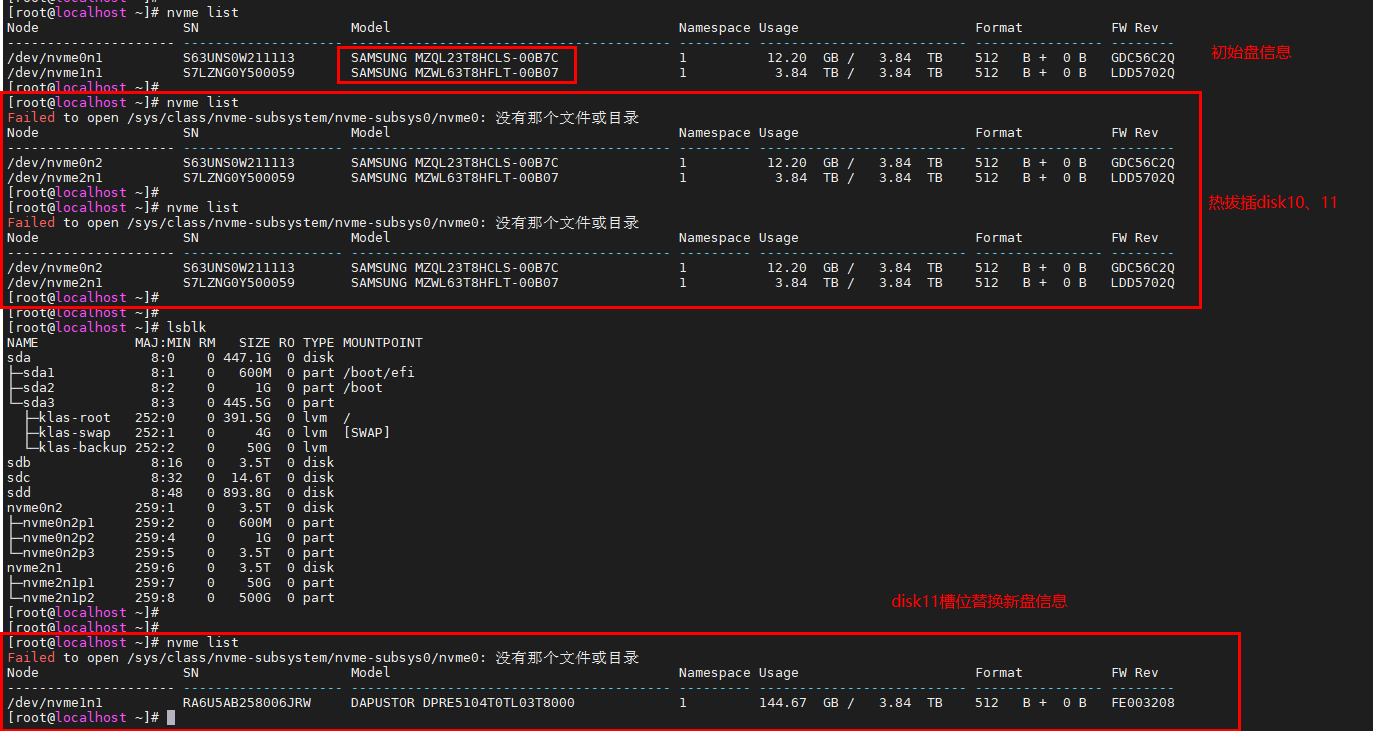Click the DAPUSTOR DPRE5104T0TL03T8000 model name

tap(462, 702)
